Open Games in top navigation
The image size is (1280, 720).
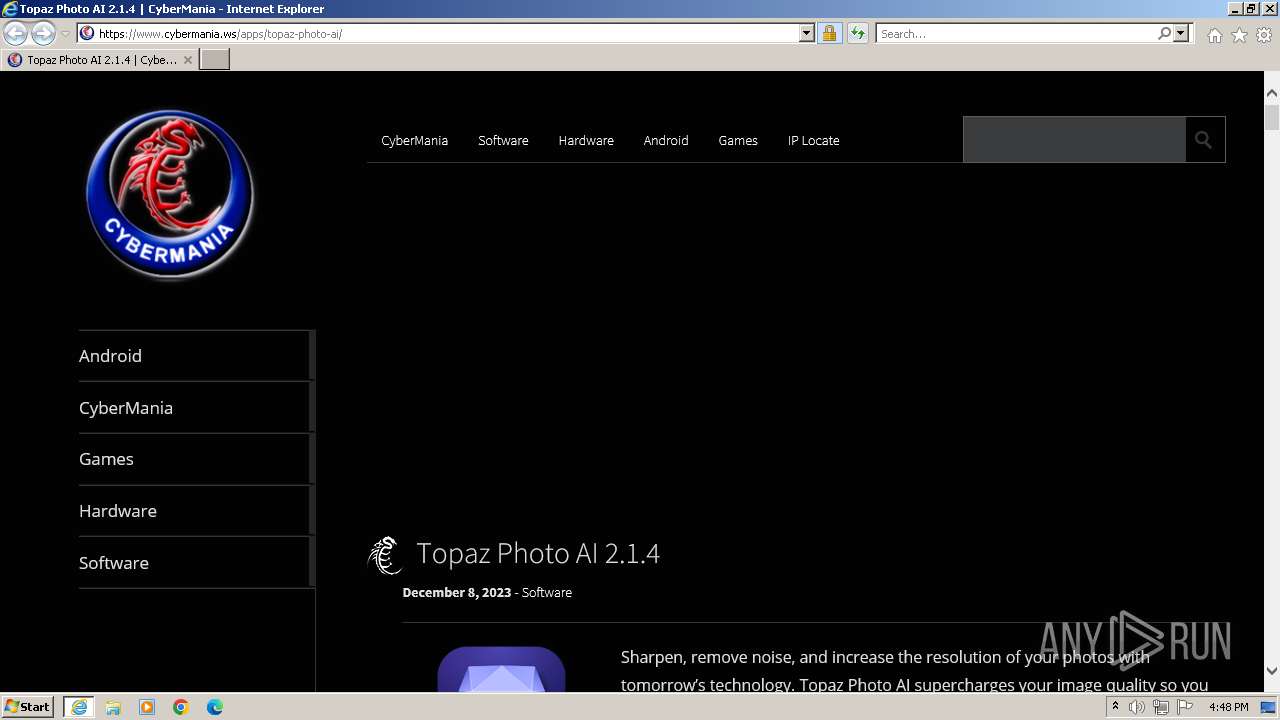(x=738, y=140)
